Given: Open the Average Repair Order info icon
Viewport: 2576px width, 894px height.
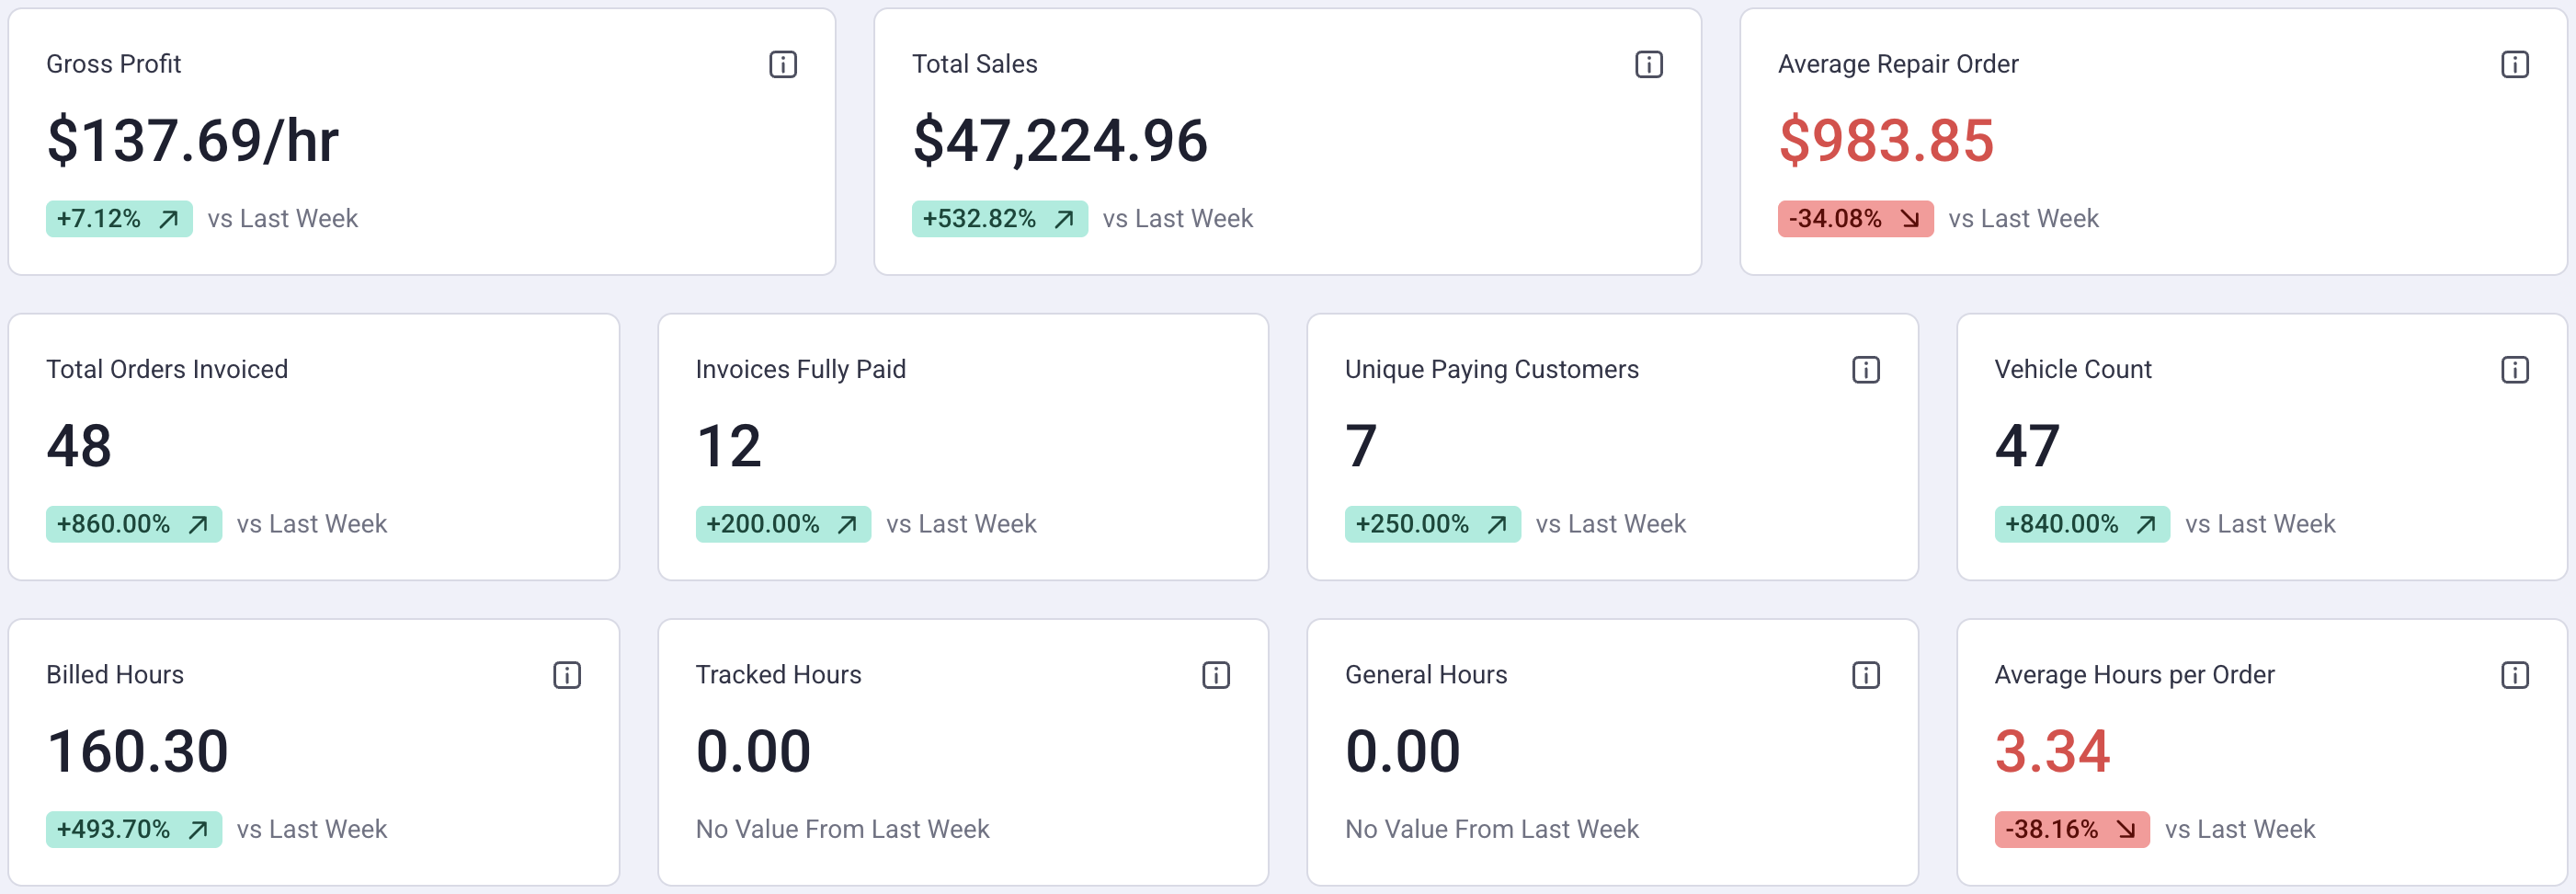Looking at the screenshot, I should click(x=2515, y=65).
